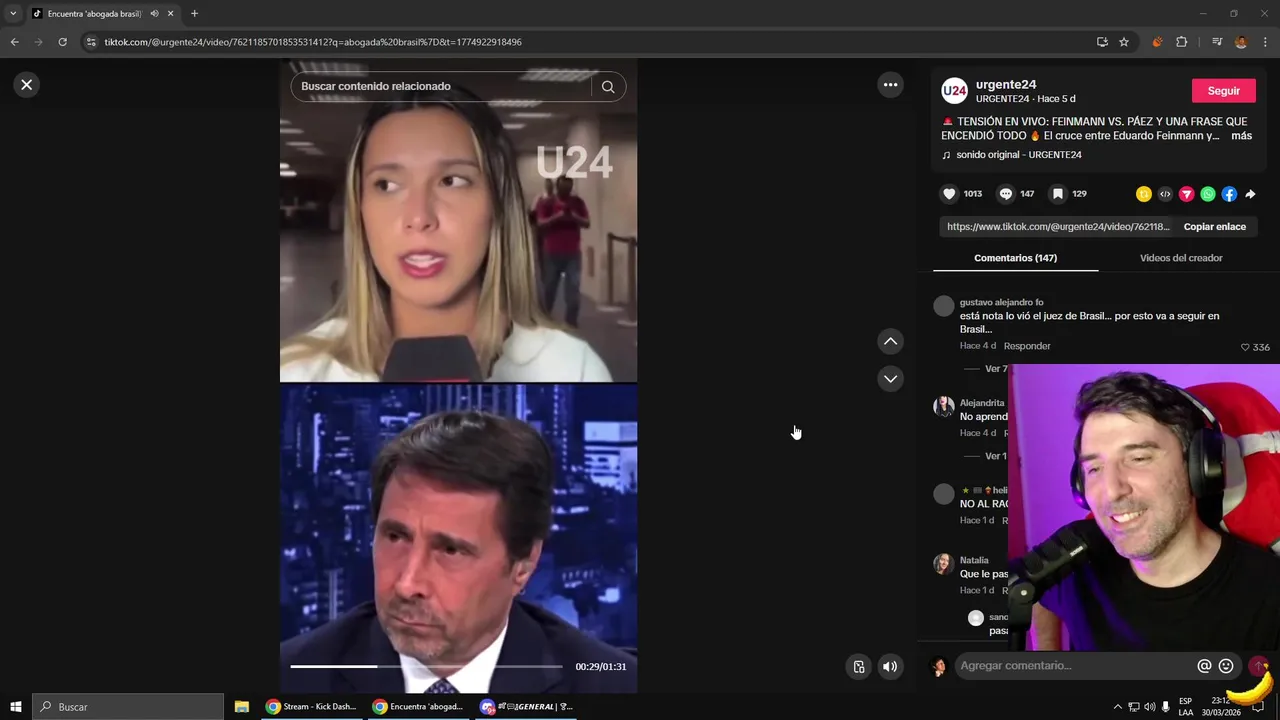Click the magnifier icon in related search
The height and width of the screenshot is (720, 1280).
pyautogui.click(x=608, y=86)
